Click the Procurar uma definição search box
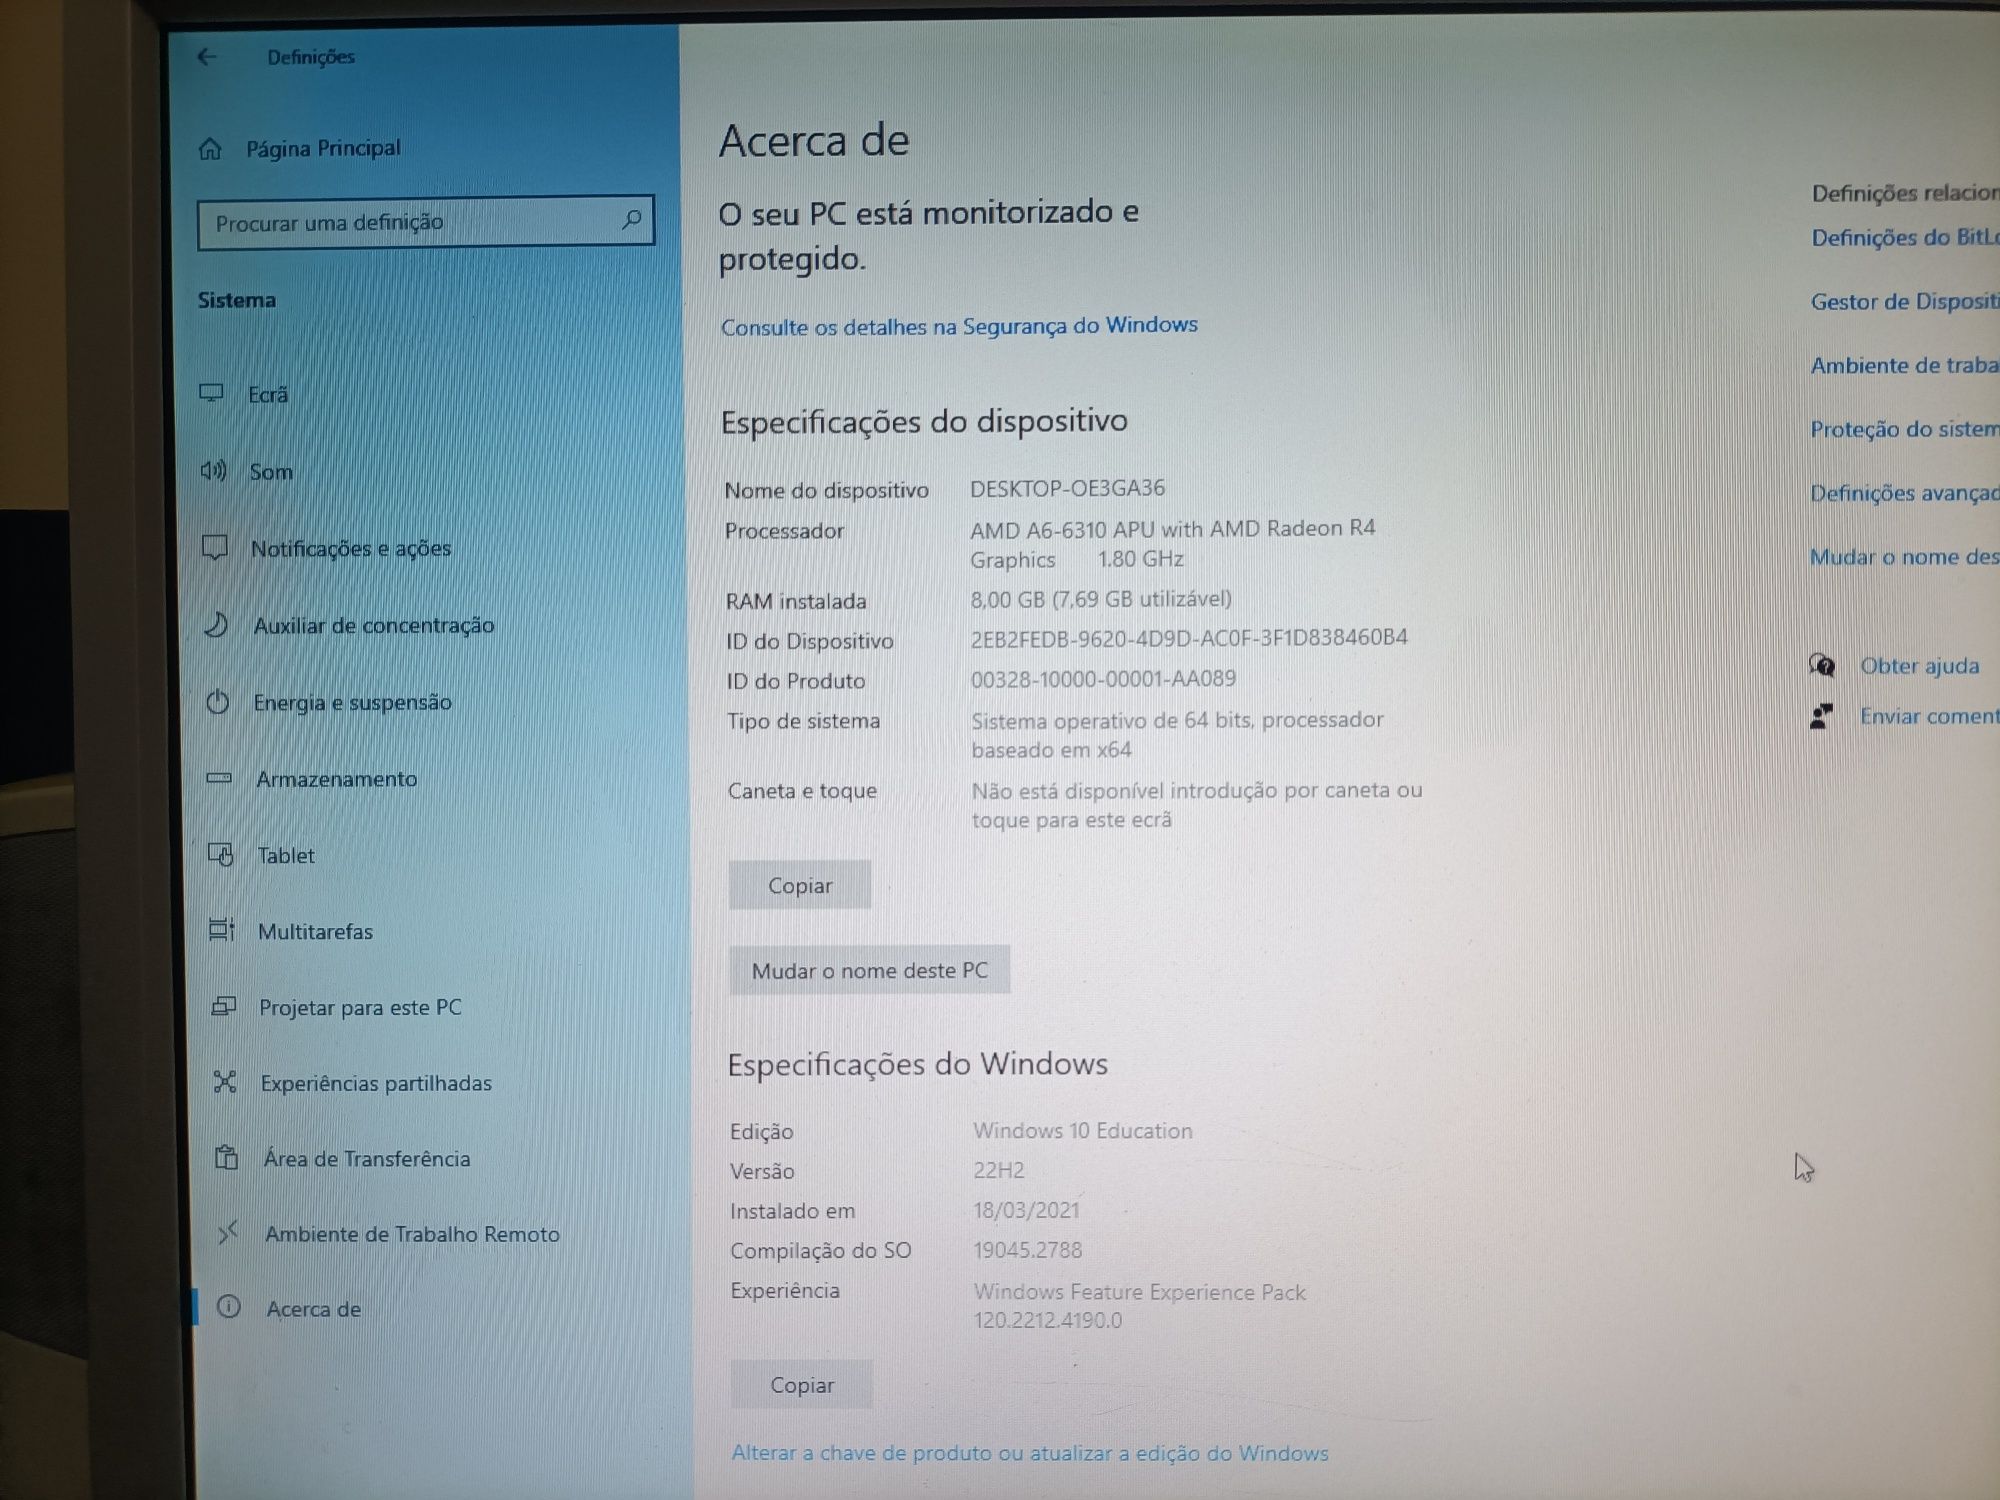2000x1500 pixels. tap(426, 221)
